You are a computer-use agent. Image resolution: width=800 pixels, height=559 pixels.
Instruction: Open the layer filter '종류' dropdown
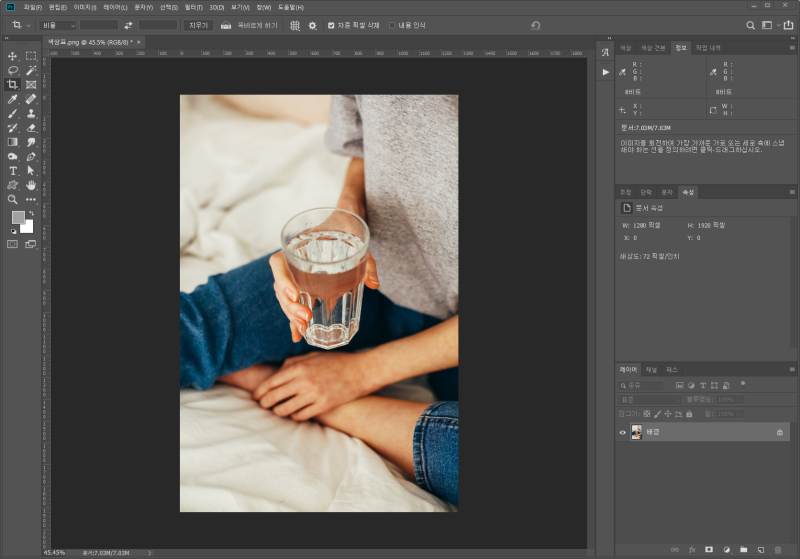click(641, 385)
